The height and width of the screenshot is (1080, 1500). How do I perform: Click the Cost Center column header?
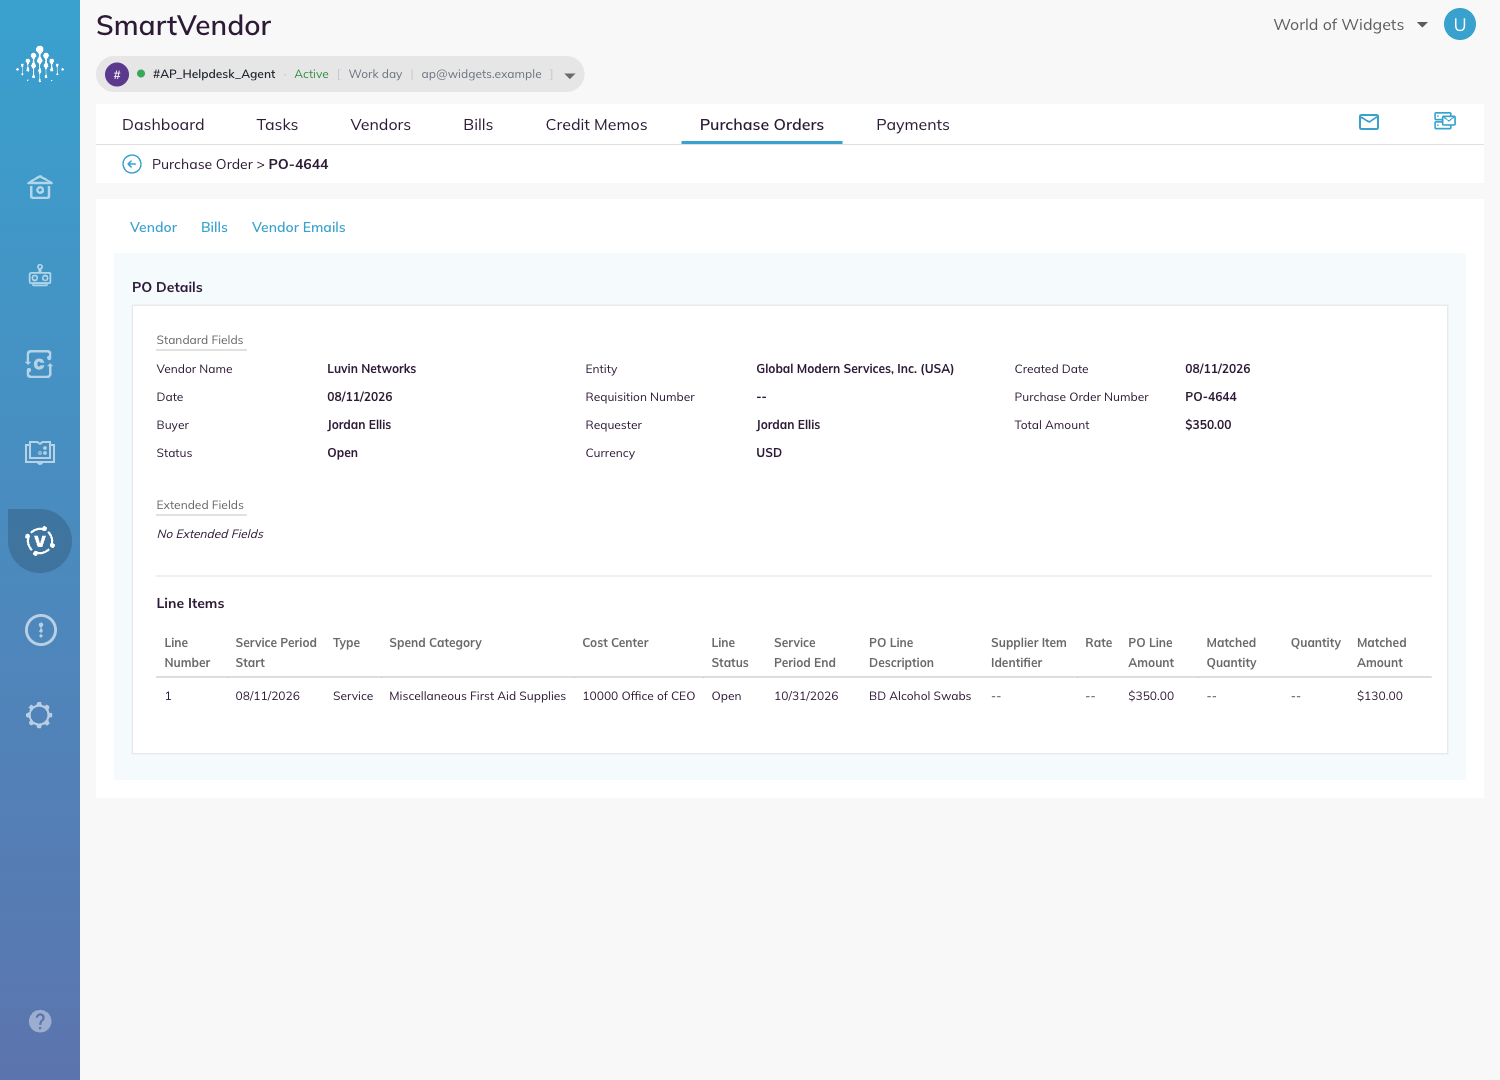[615, 643]
